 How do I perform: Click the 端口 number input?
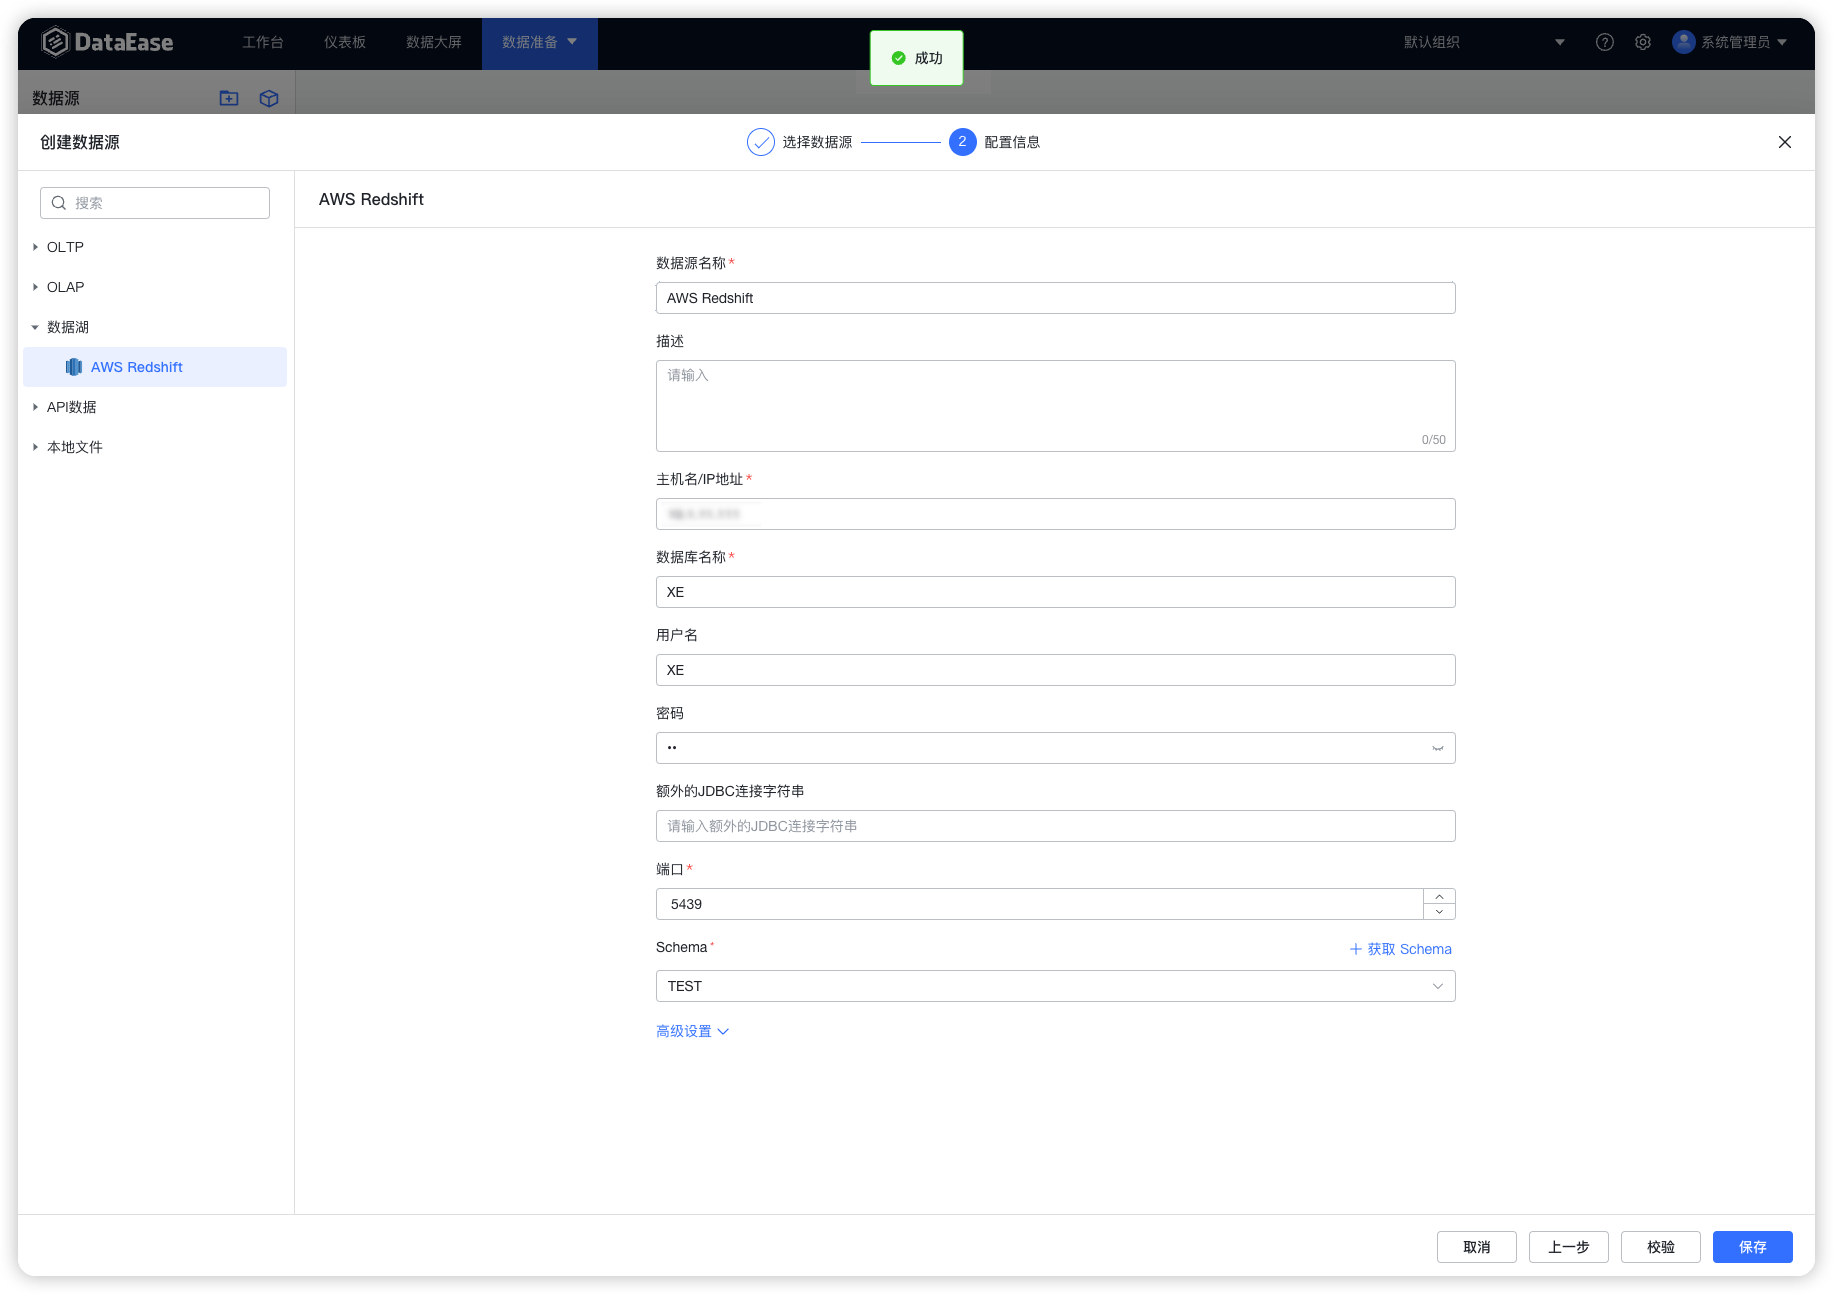coord(1039,904)
